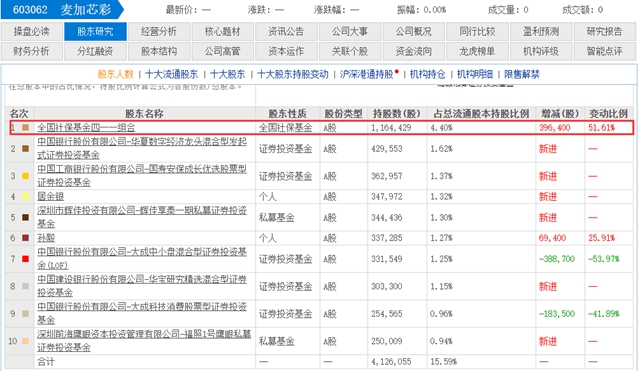Open 大成科技消费股票型 fund link
Image resolution: width=640 pixels, height=371 pixels.
142,313
